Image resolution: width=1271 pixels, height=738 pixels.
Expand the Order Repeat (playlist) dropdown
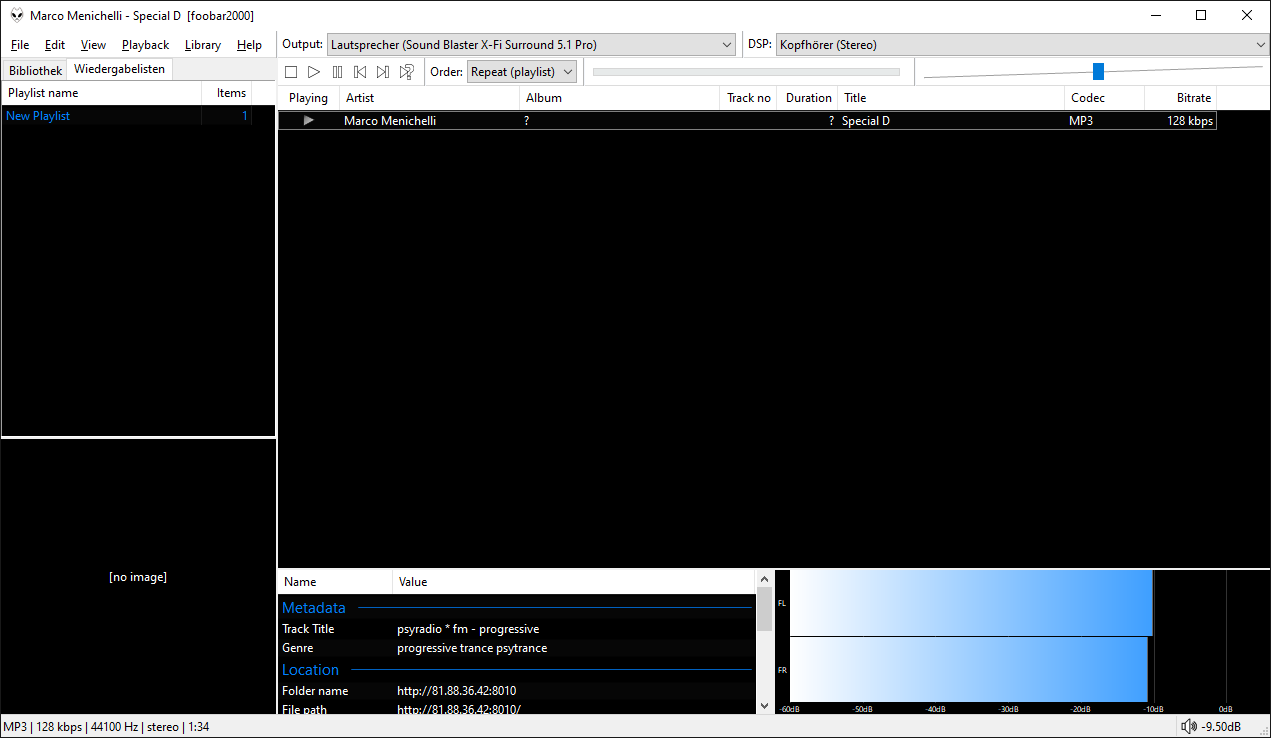click(522, 72)
